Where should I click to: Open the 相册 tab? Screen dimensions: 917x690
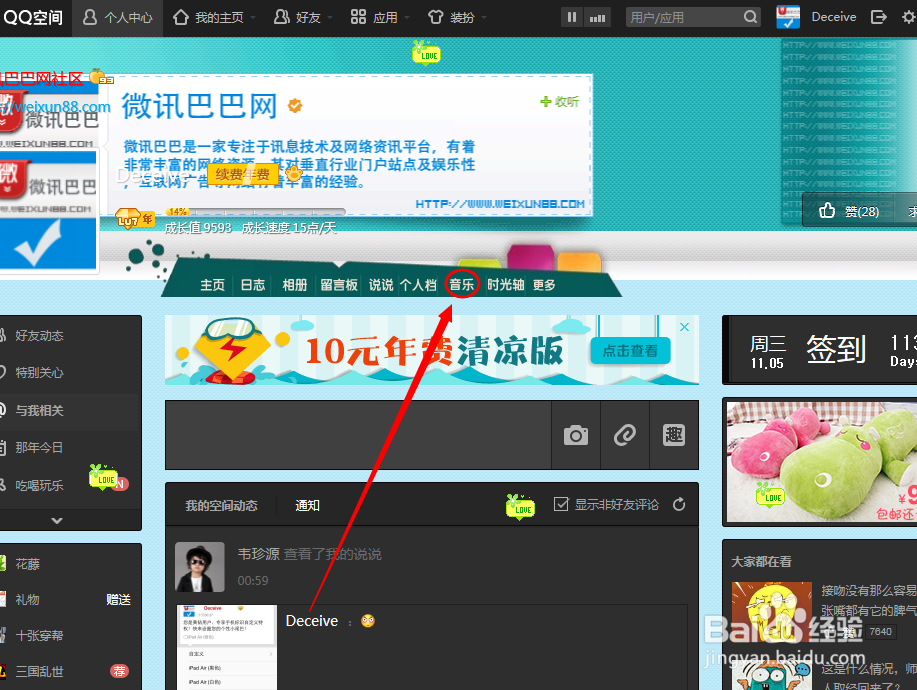click(295, 285)
